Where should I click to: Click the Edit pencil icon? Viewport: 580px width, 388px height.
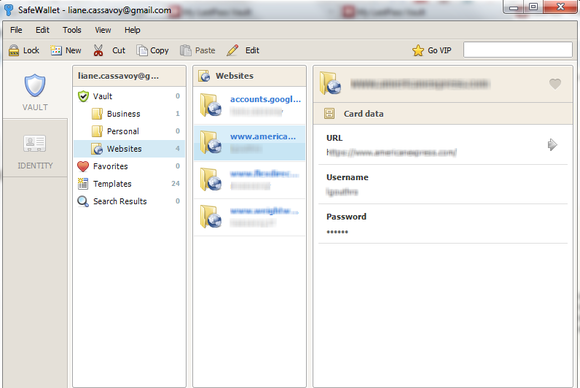(x=232, y=50)
